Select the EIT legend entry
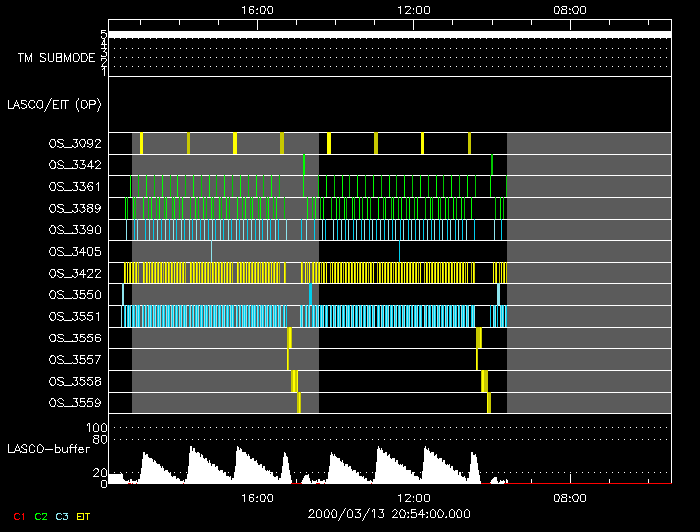 [x=83, y=515]
